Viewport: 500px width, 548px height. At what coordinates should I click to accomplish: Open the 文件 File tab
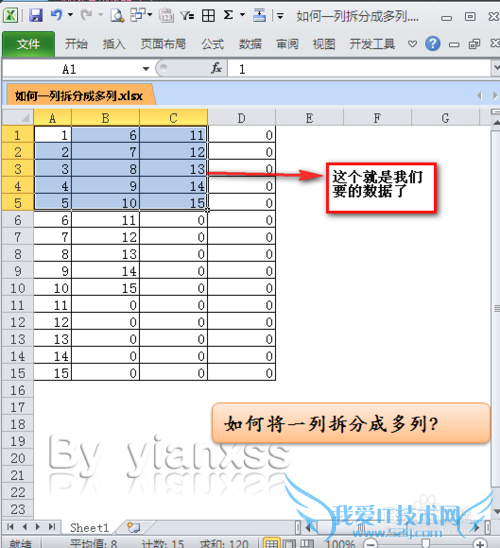coord(29,44)
